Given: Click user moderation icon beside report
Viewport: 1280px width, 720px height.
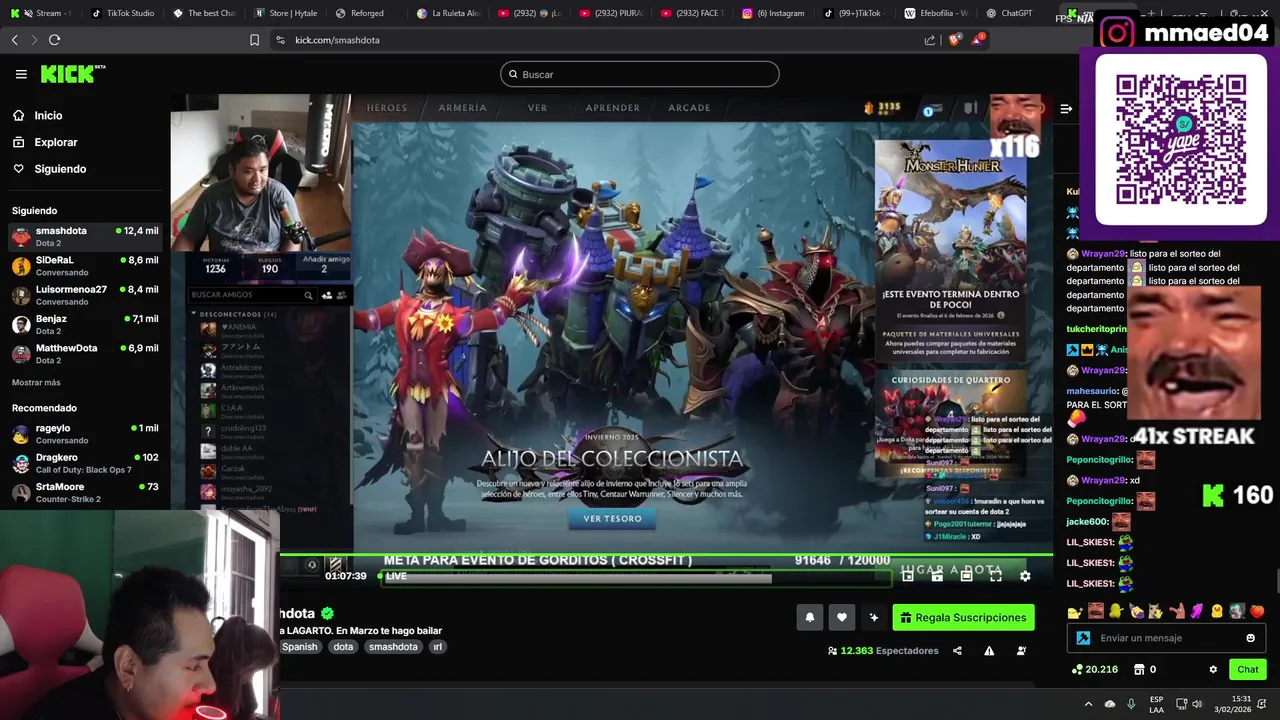Looking at the screenshot, I should click(x=1021, y=651).
